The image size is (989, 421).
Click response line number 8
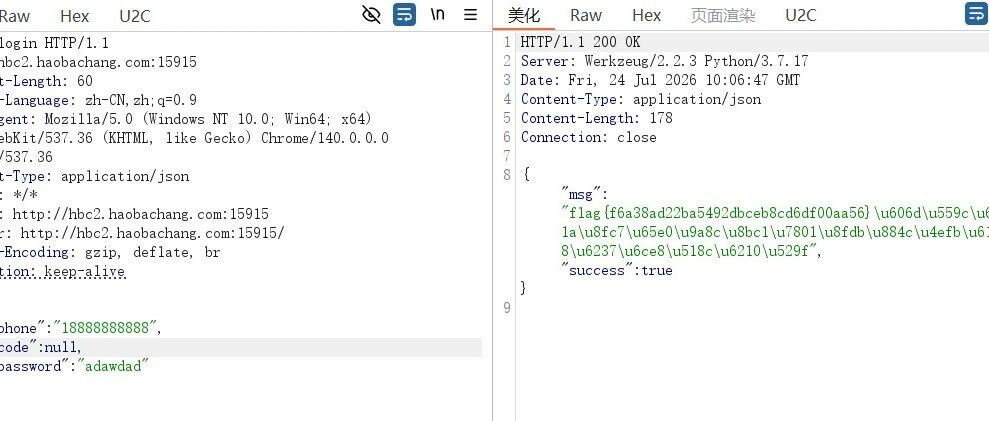(507, 175)
